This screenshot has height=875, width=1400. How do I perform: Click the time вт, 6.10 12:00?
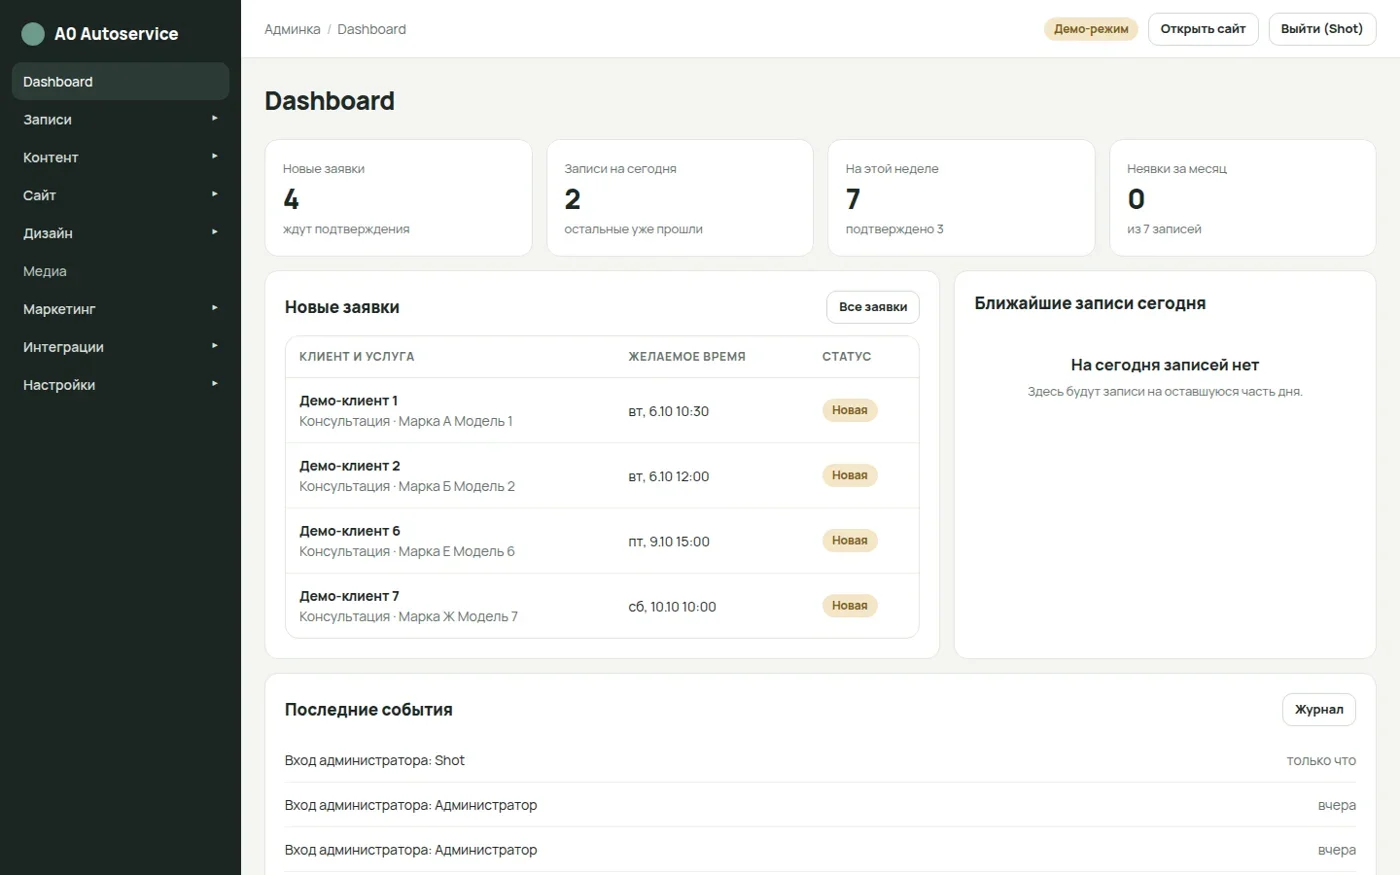(x=668, y=477)
